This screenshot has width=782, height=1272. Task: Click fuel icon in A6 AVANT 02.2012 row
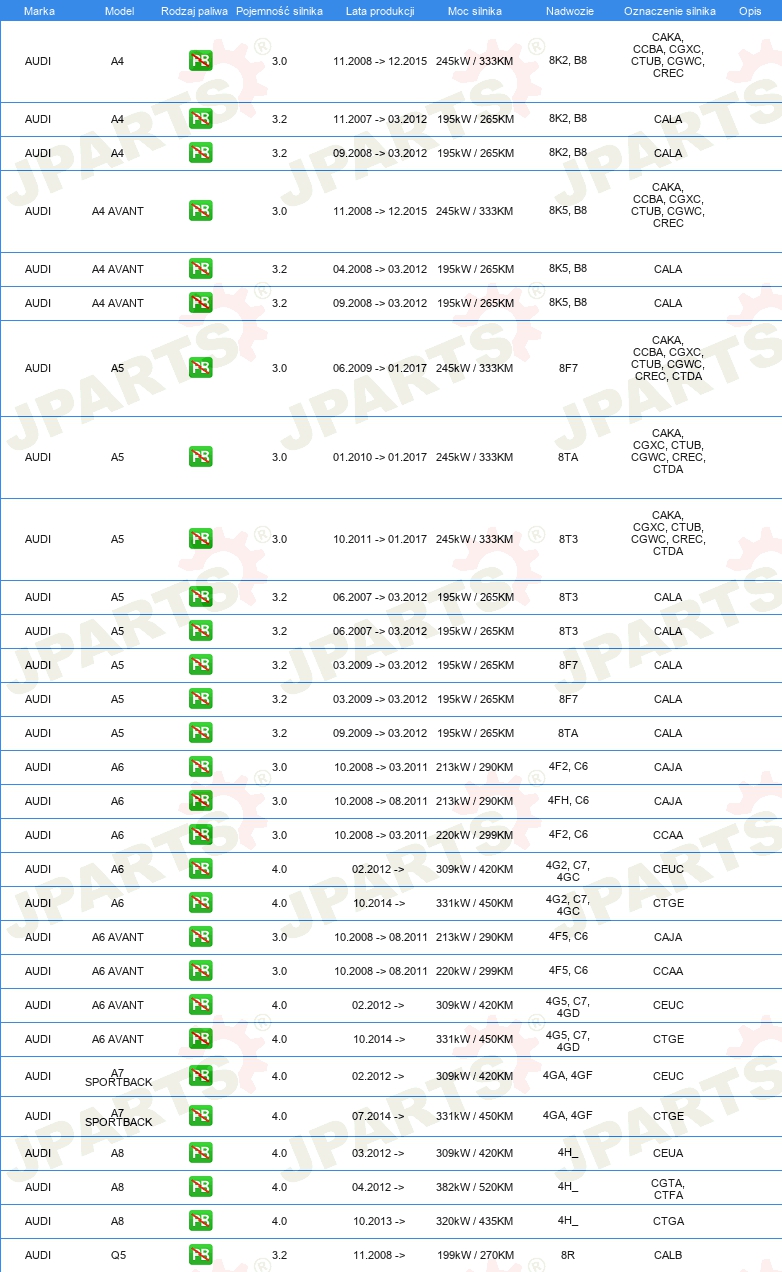[x=201, y=1005]
